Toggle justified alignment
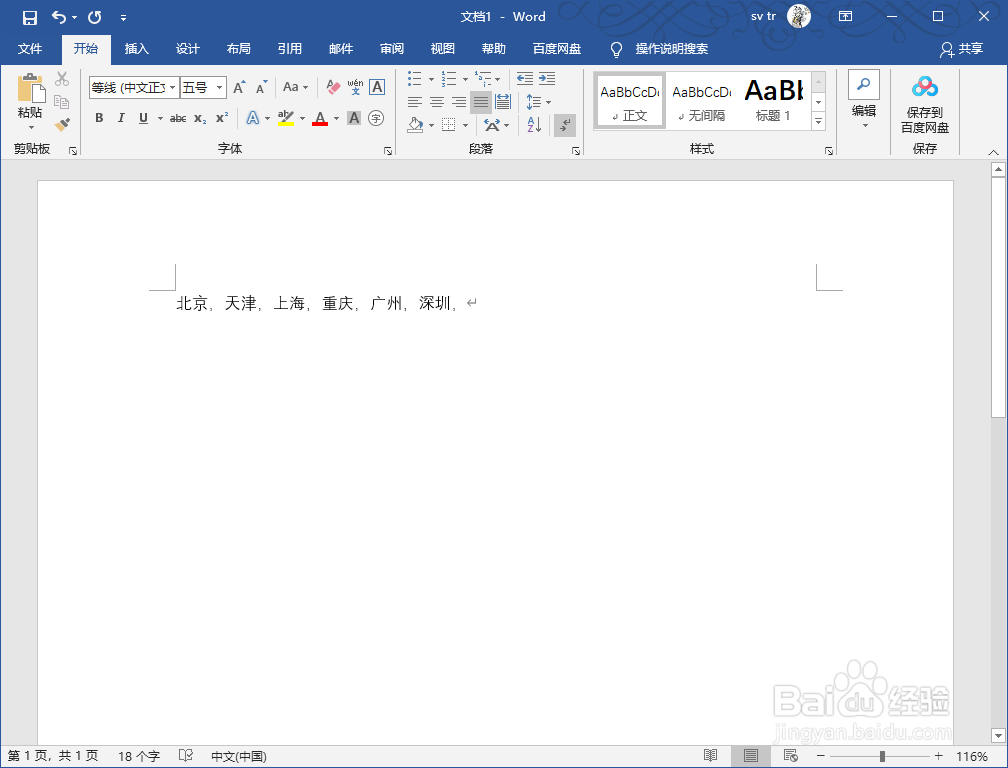 [480, 101]
